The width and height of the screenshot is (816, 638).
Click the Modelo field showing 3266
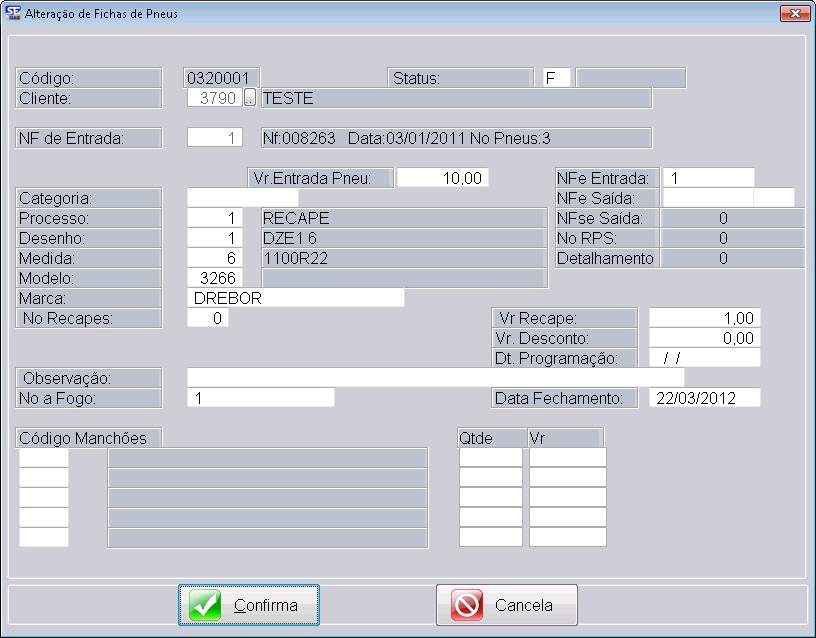point(215,278)
